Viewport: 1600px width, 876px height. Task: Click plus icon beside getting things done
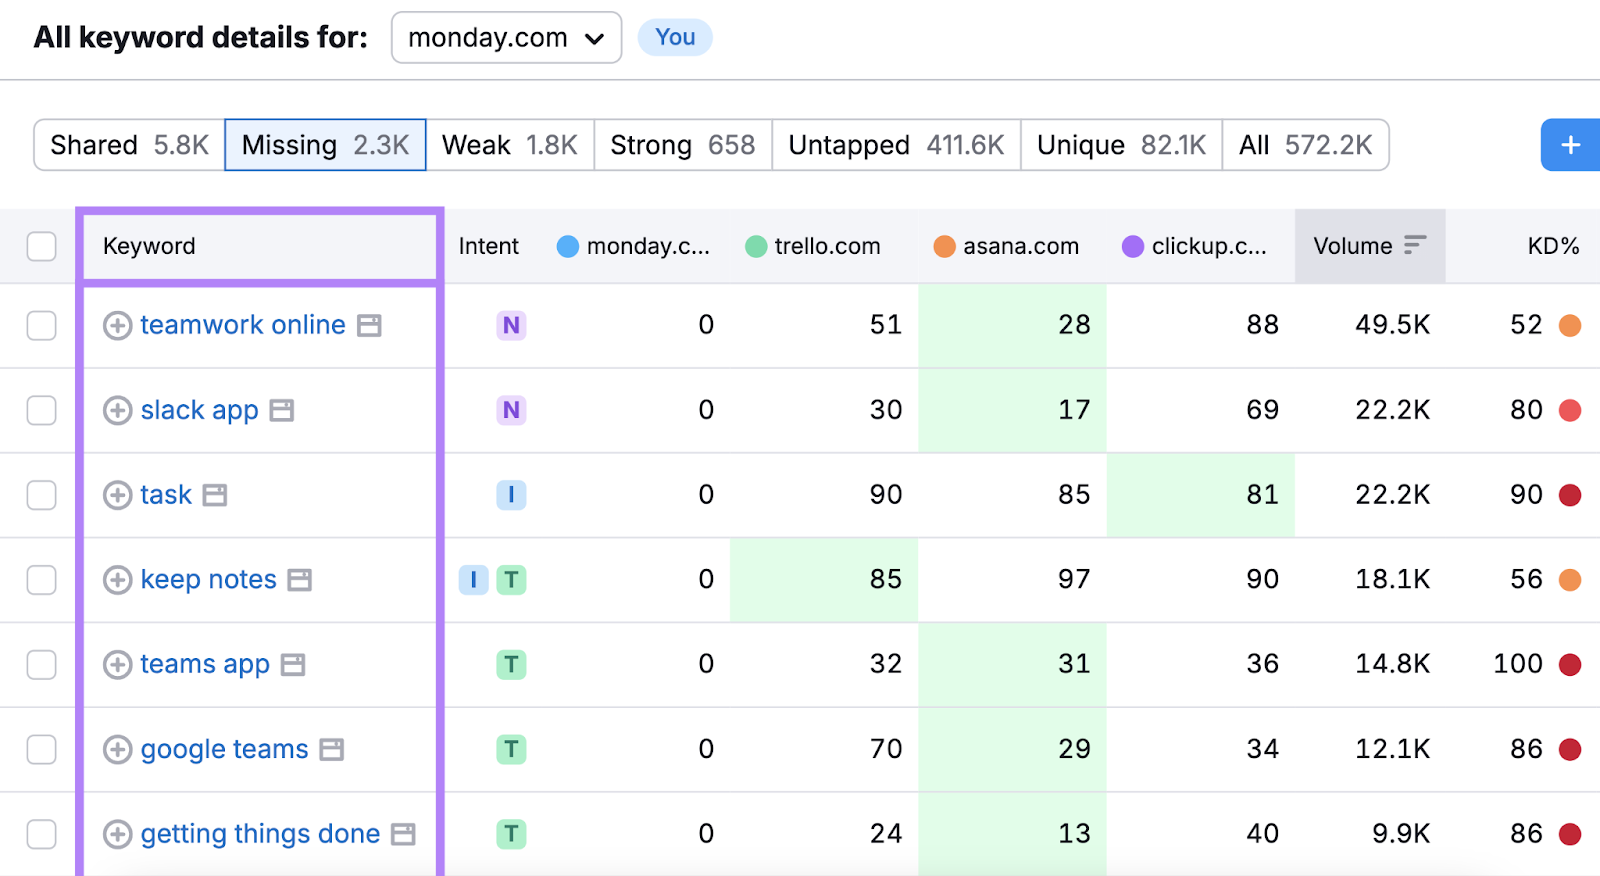coord(117,834)
